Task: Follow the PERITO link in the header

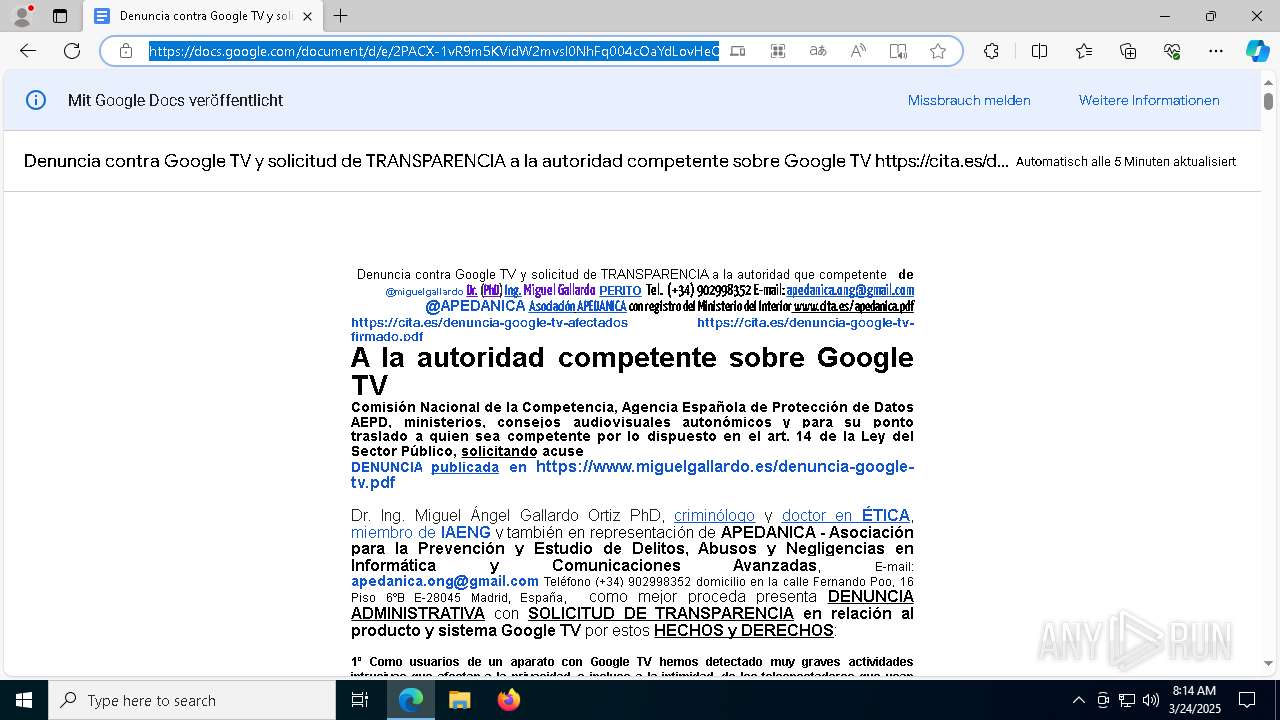Action: (620, 291)
